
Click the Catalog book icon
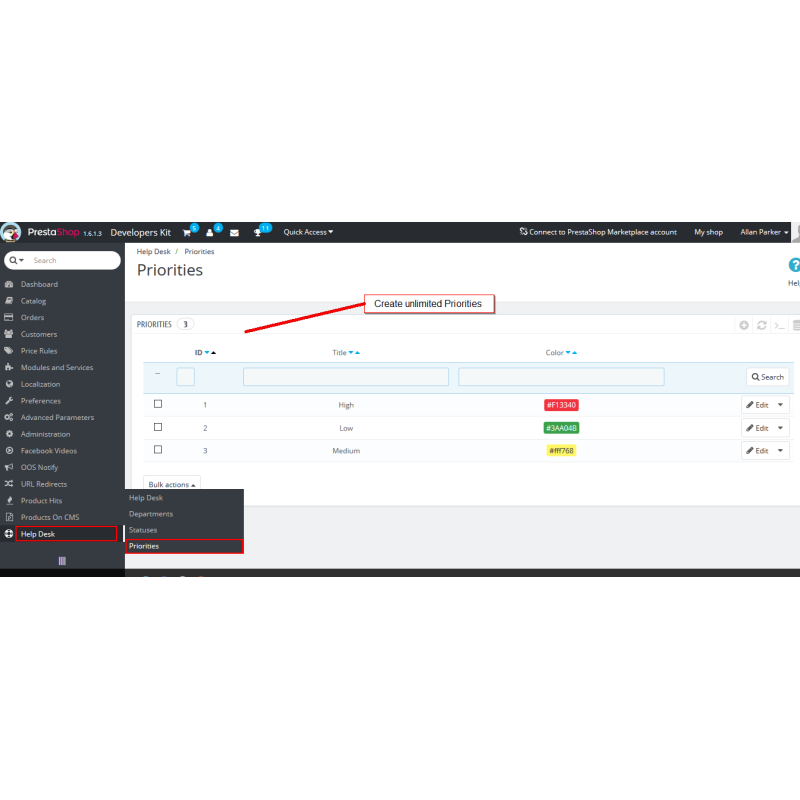click(x=9, y=301)
